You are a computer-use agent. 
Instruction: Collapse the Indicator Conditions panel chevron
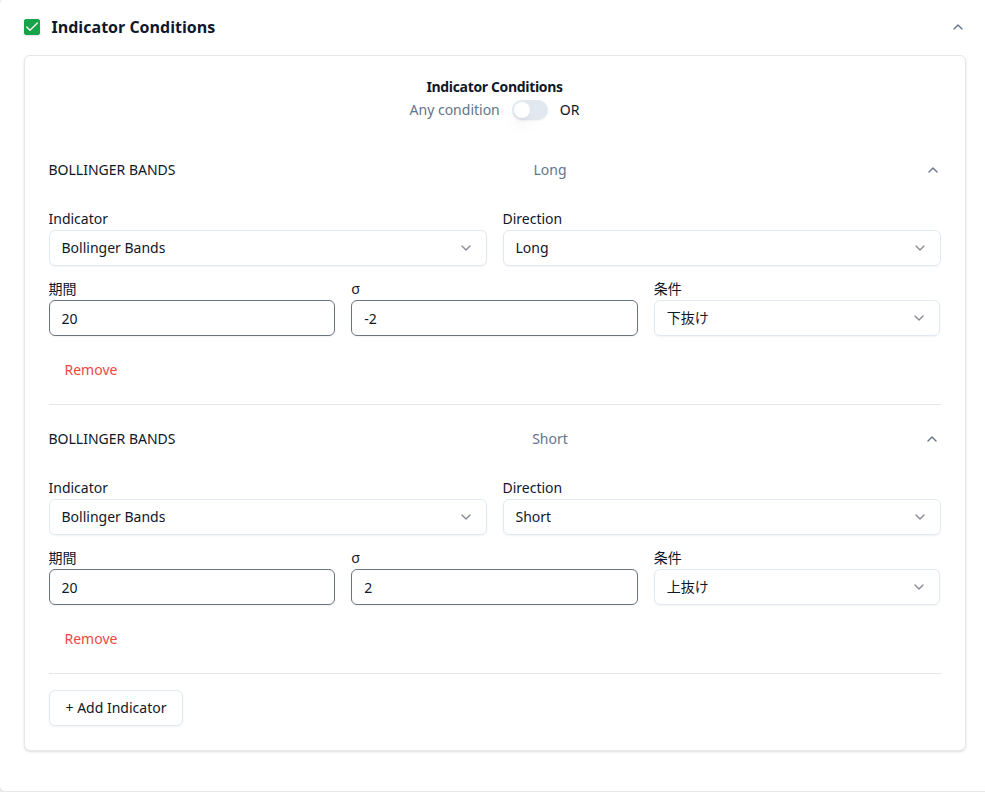pyautogui.click(x=958, y=28)
